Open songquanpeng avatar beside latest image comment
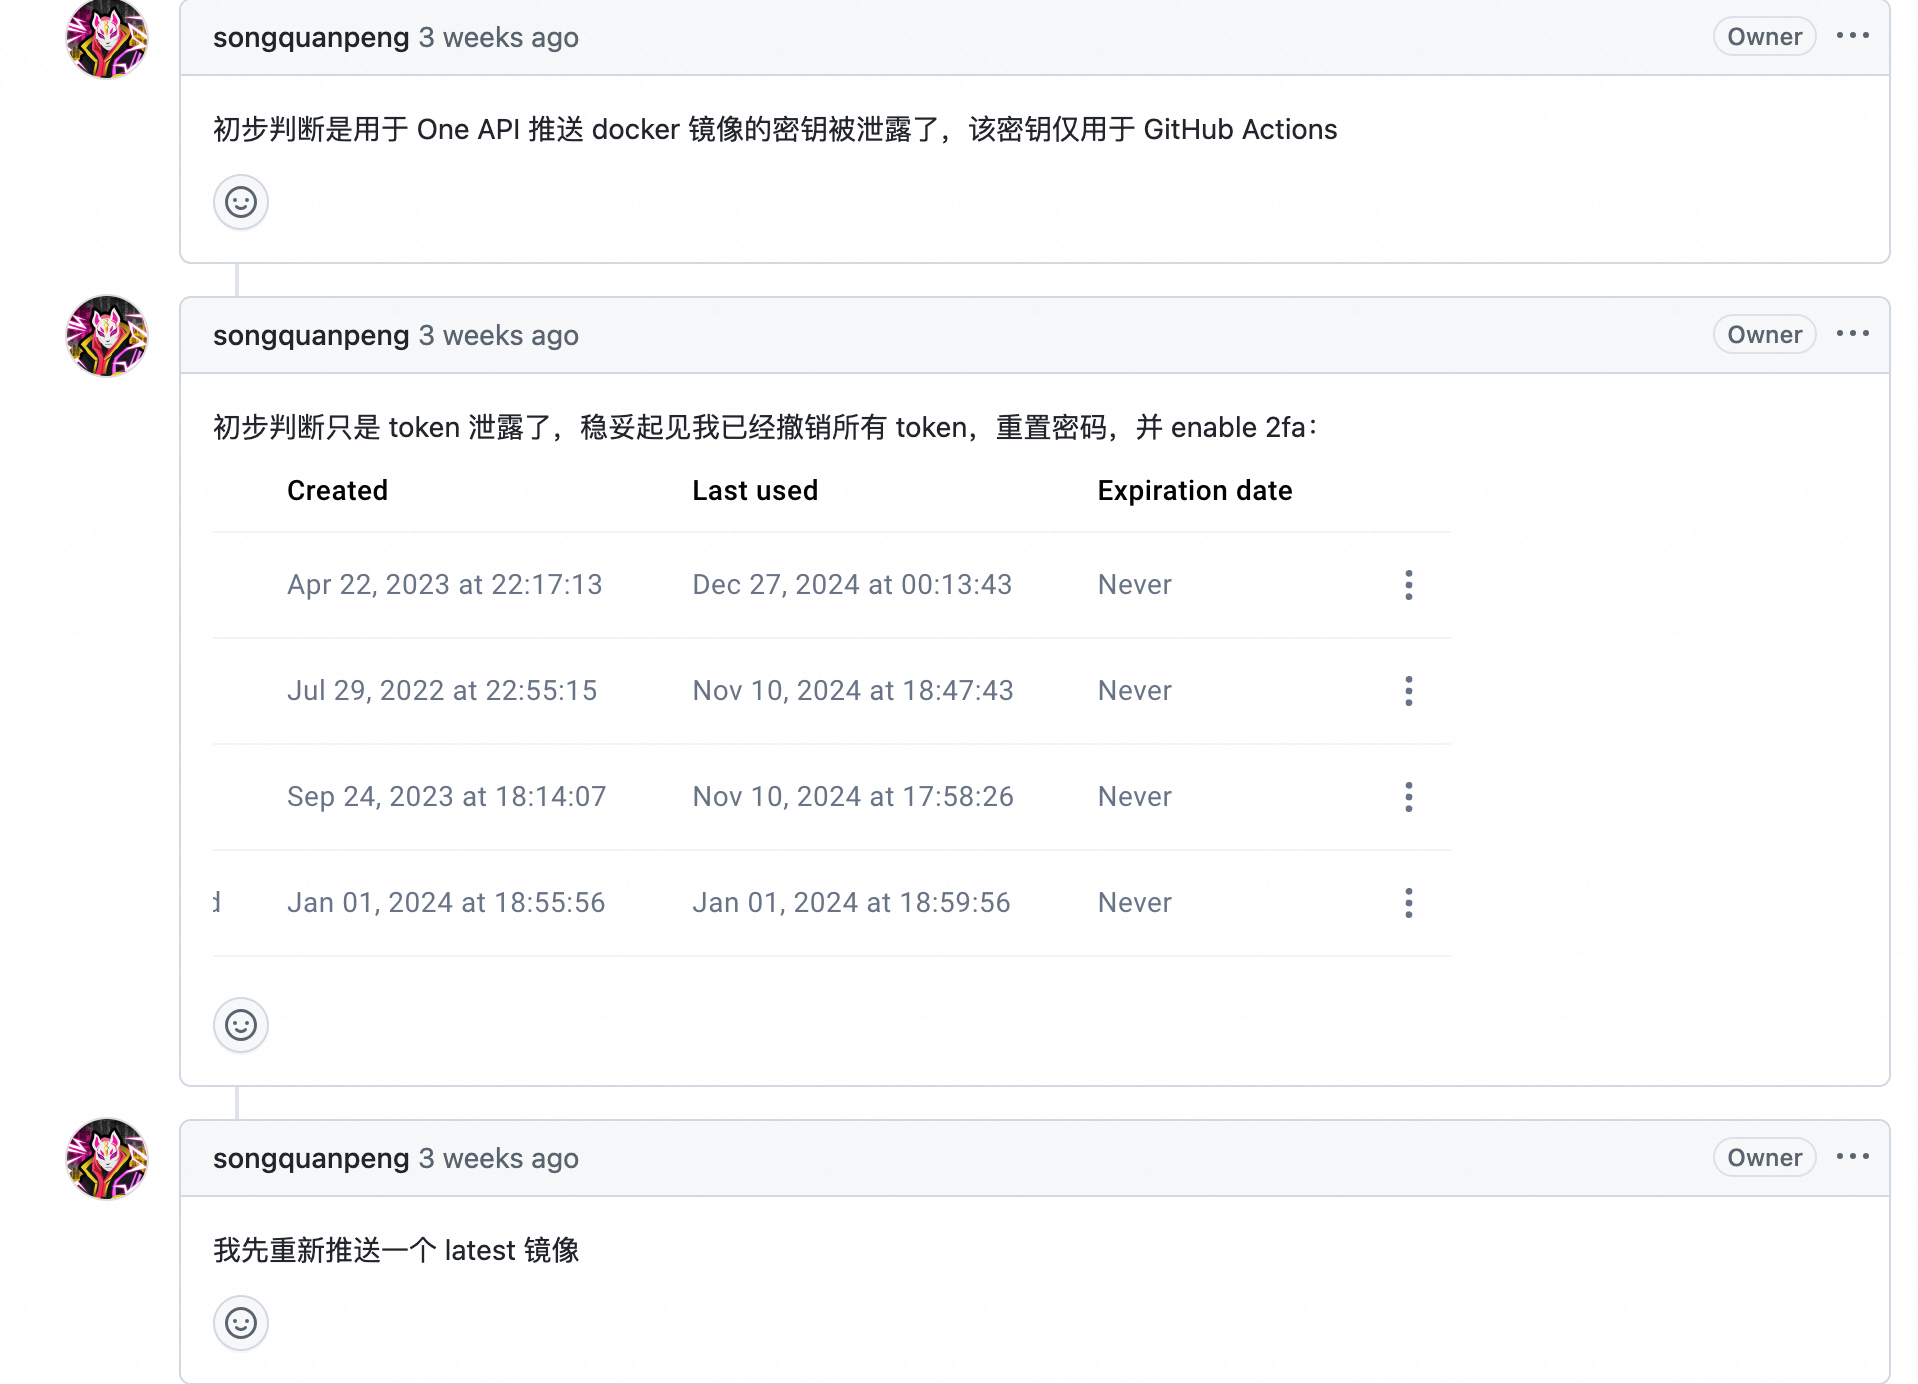The height and width of the screenshot is (1384, 1918). click(107, 1159)
